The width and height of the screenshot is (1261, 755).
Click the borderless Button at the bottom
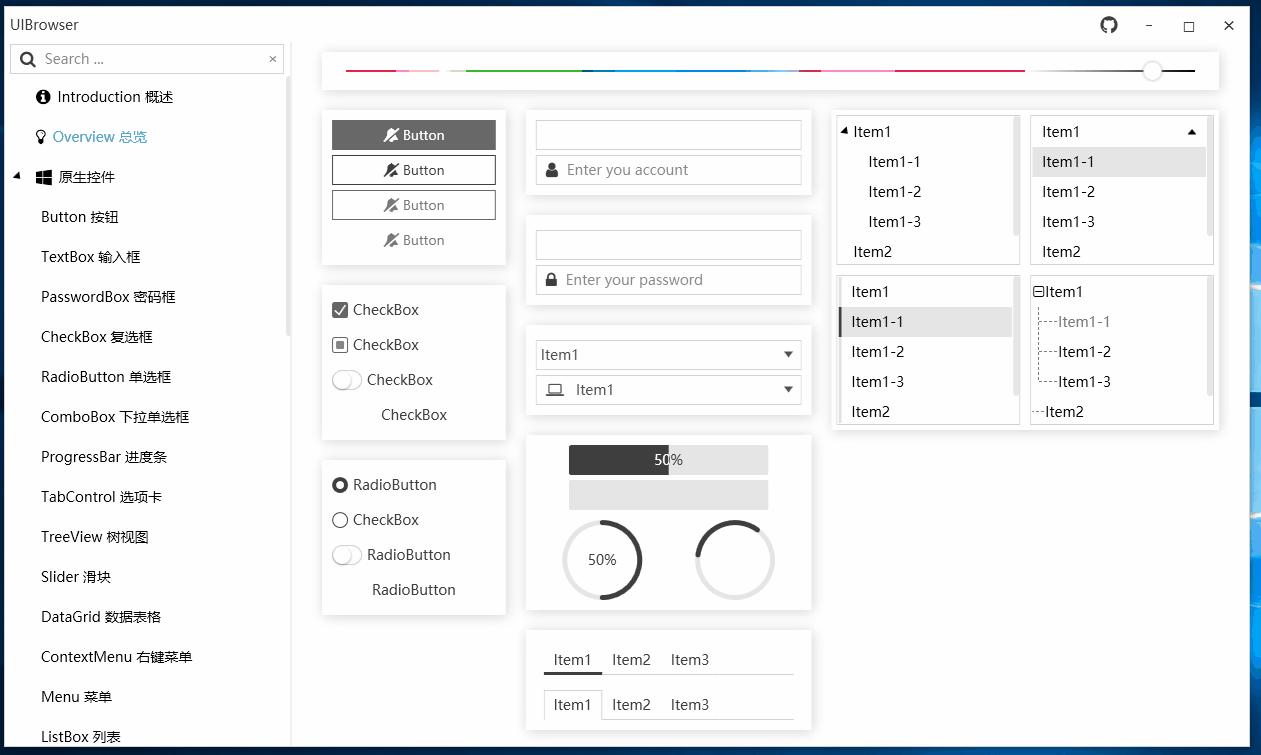coord(414,240)
